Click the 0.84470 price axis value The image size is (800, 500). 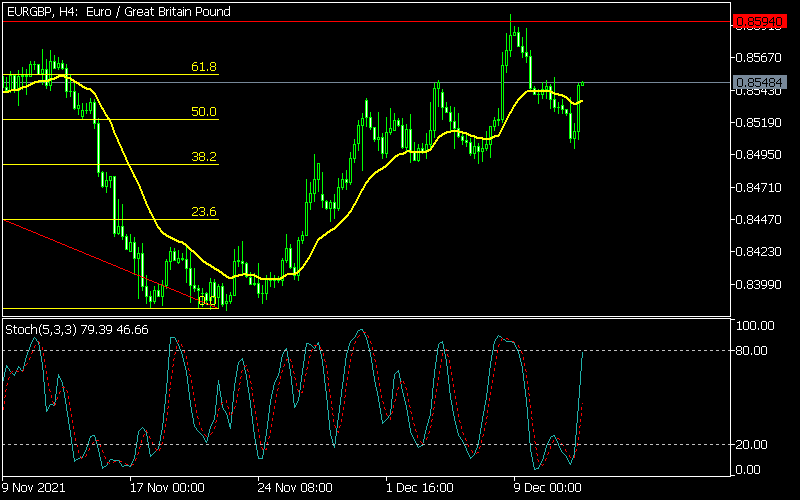click(759, 219)
